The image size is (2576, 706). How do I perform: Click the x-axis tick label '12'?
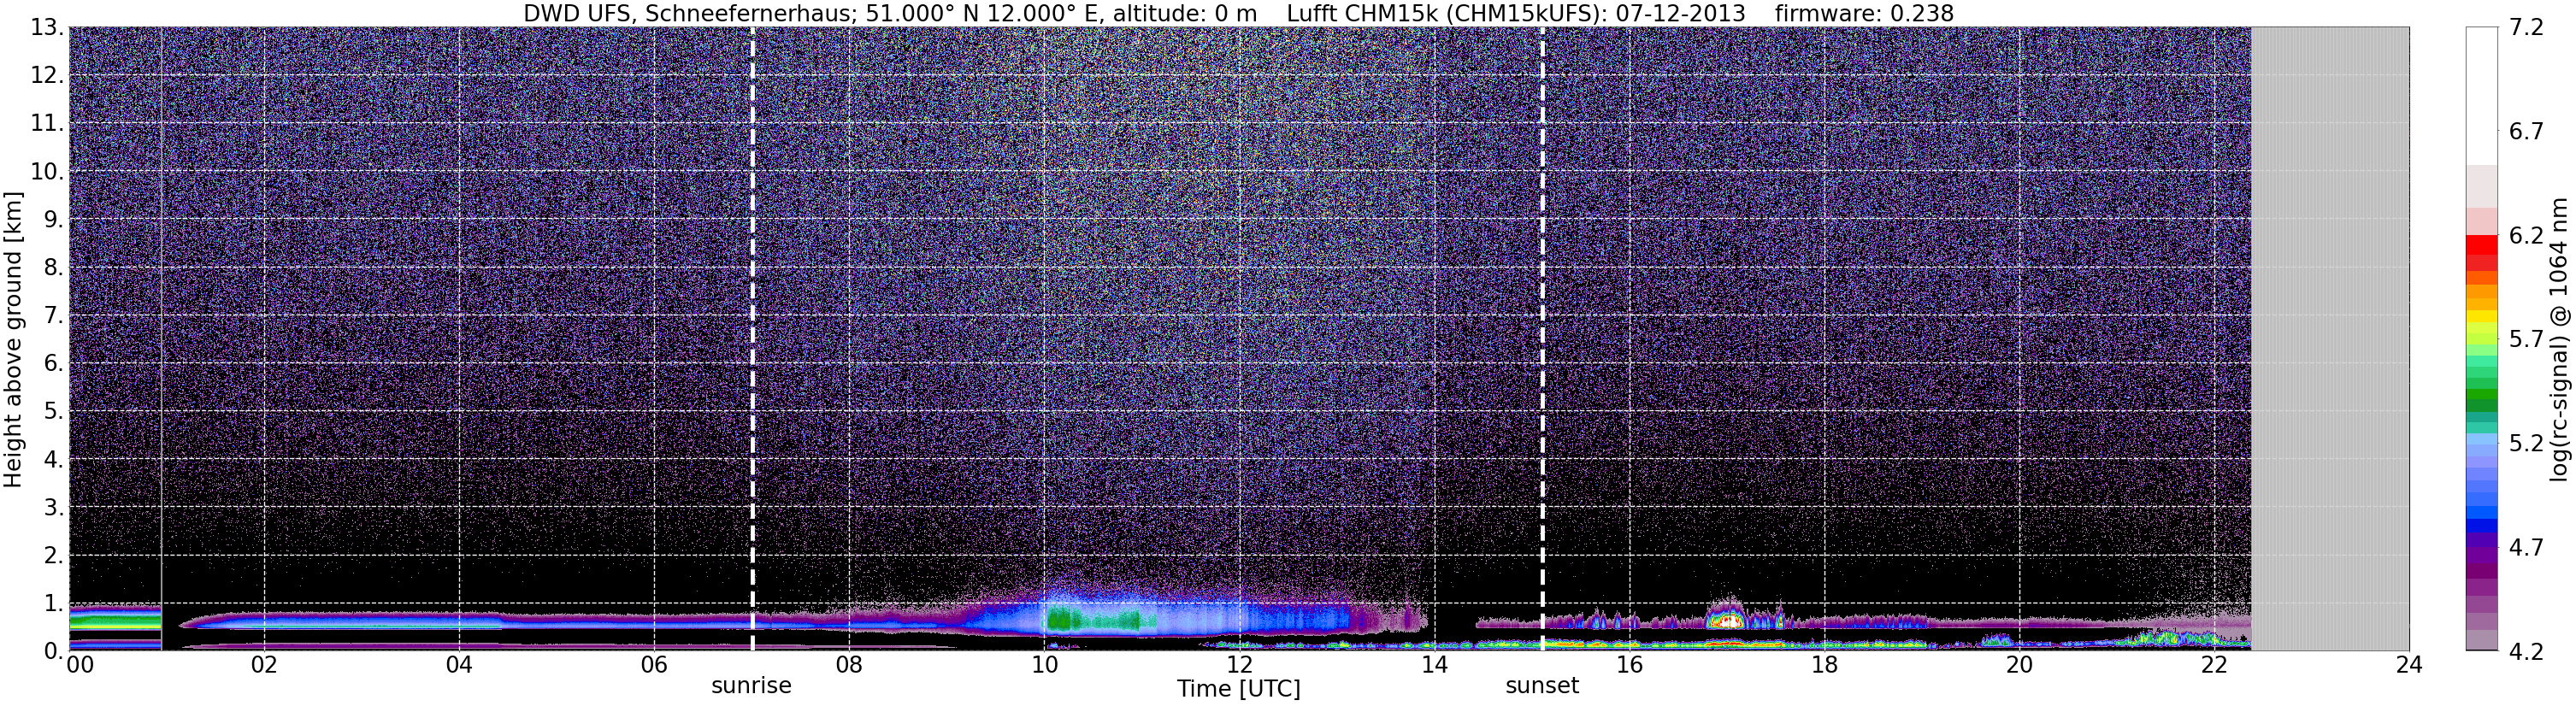[x=1239, y=665]
